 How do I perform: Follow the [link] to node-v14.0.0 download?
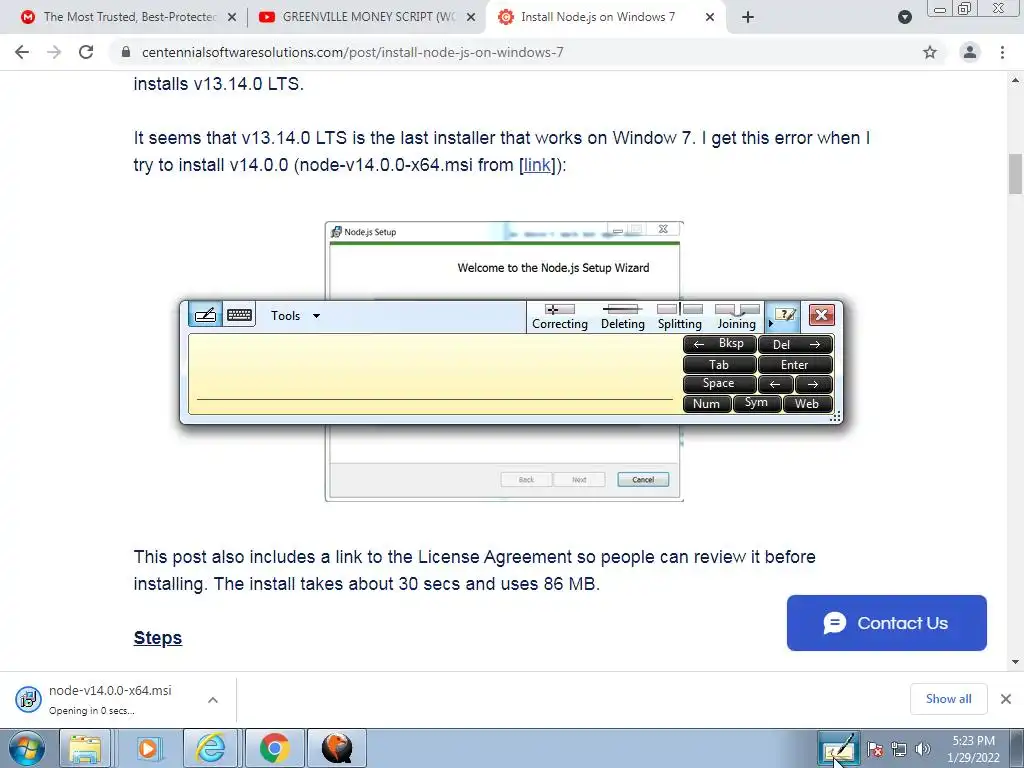click(537, 165)
